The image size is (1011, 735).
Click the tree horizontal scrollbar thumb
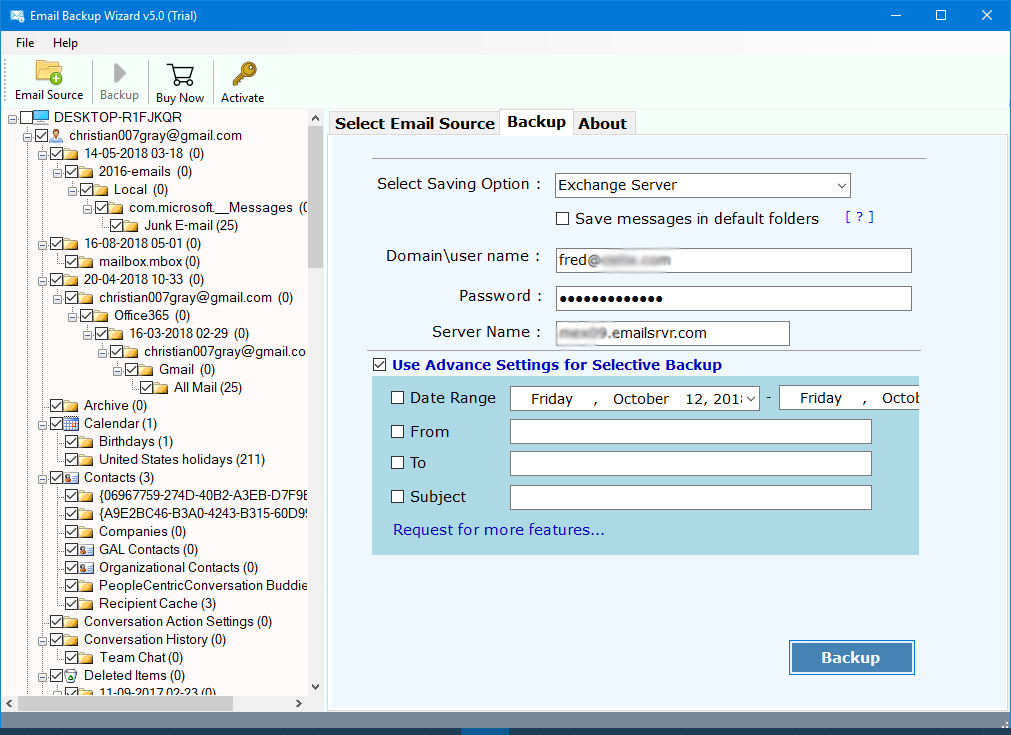(124, 703)
